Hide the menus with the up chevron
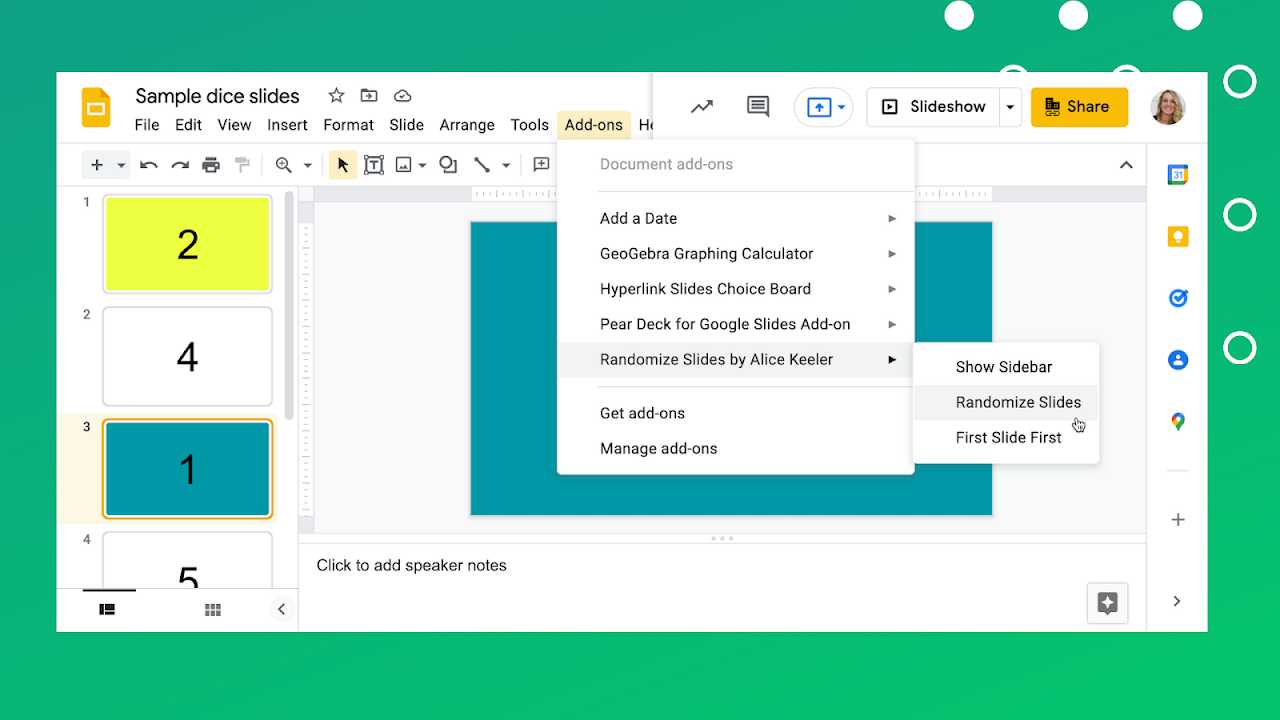Image resolution: width=1280 pixels, height=720 pixels. pos(1126,165)
